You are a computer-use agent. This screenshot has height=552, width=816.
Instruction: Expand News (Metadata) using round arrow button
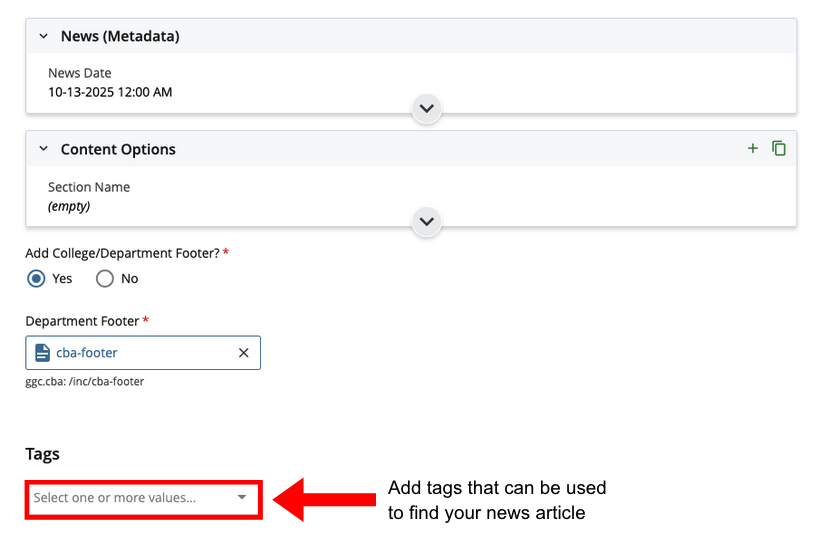427,108
